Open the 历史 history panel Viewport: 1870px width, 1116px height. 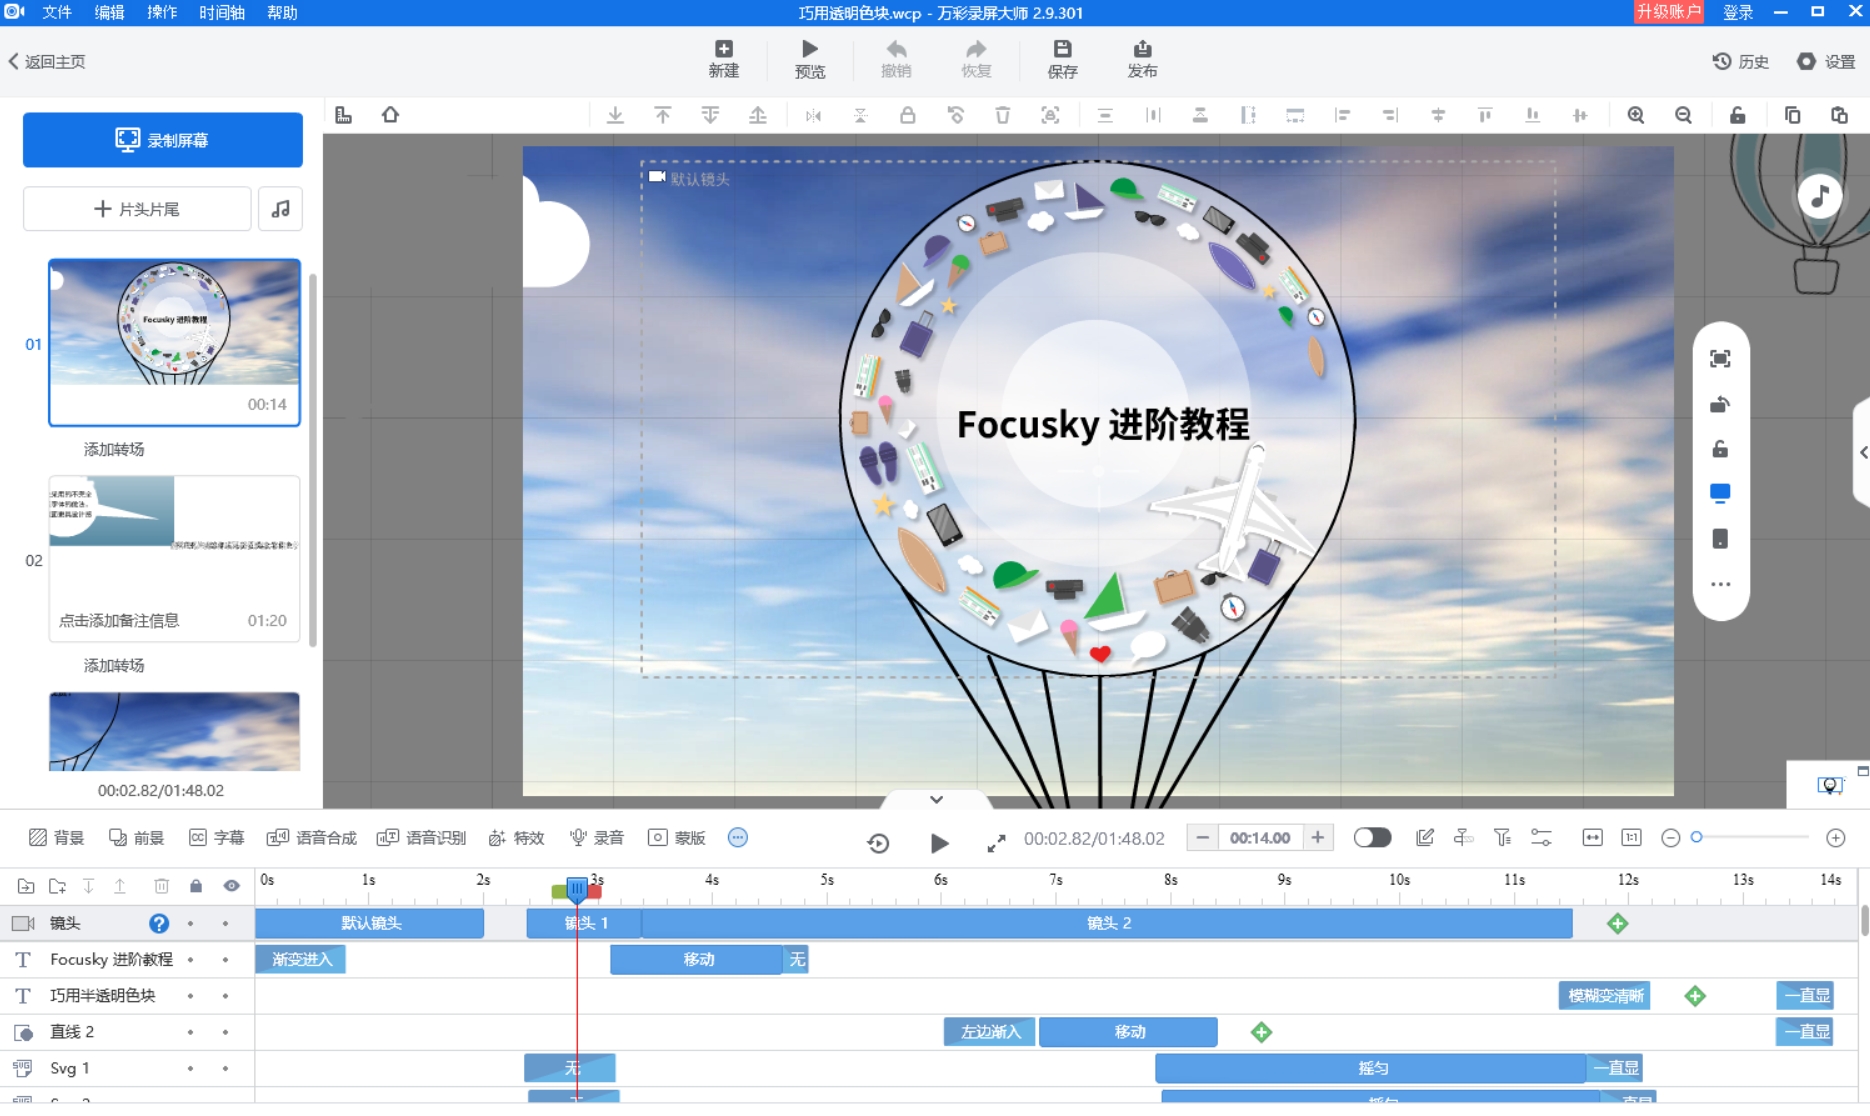pos(1740,61)
